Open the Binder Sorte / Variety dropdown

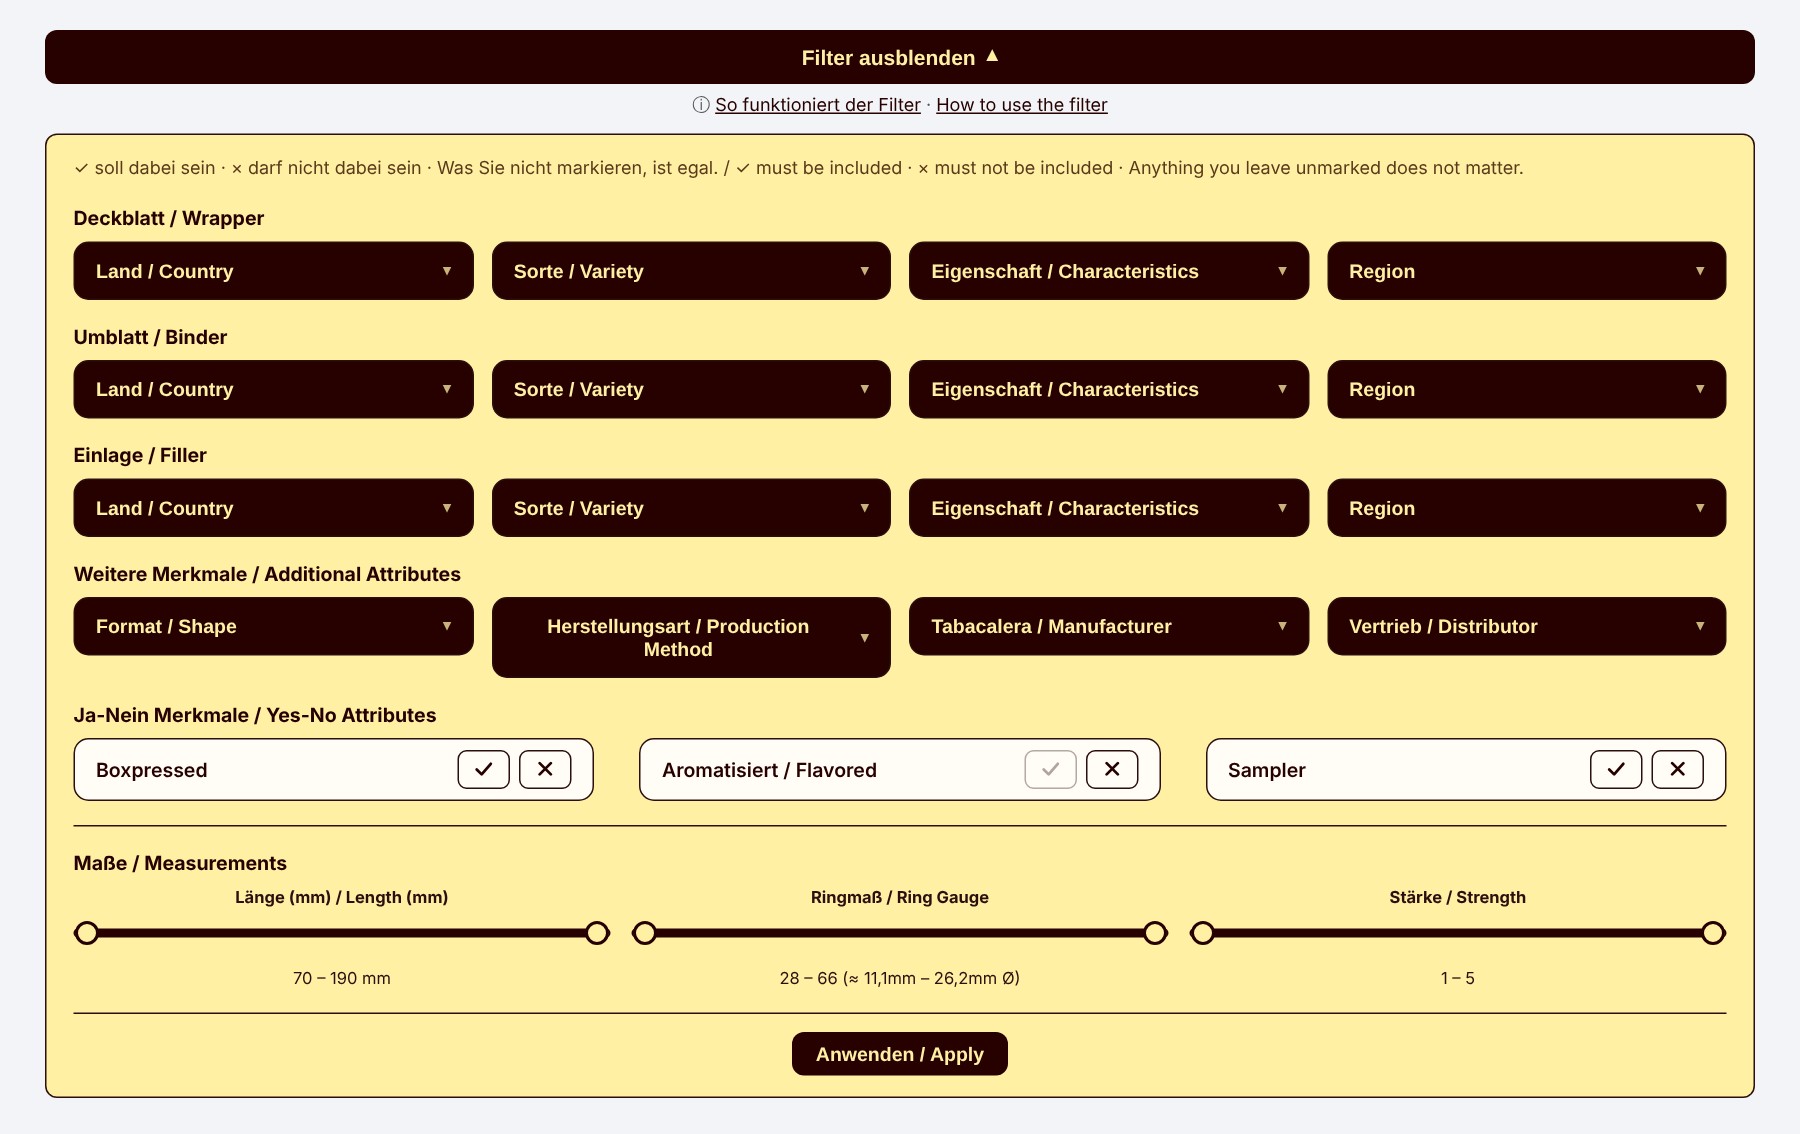pyautogui.click(x=691, y=389)
